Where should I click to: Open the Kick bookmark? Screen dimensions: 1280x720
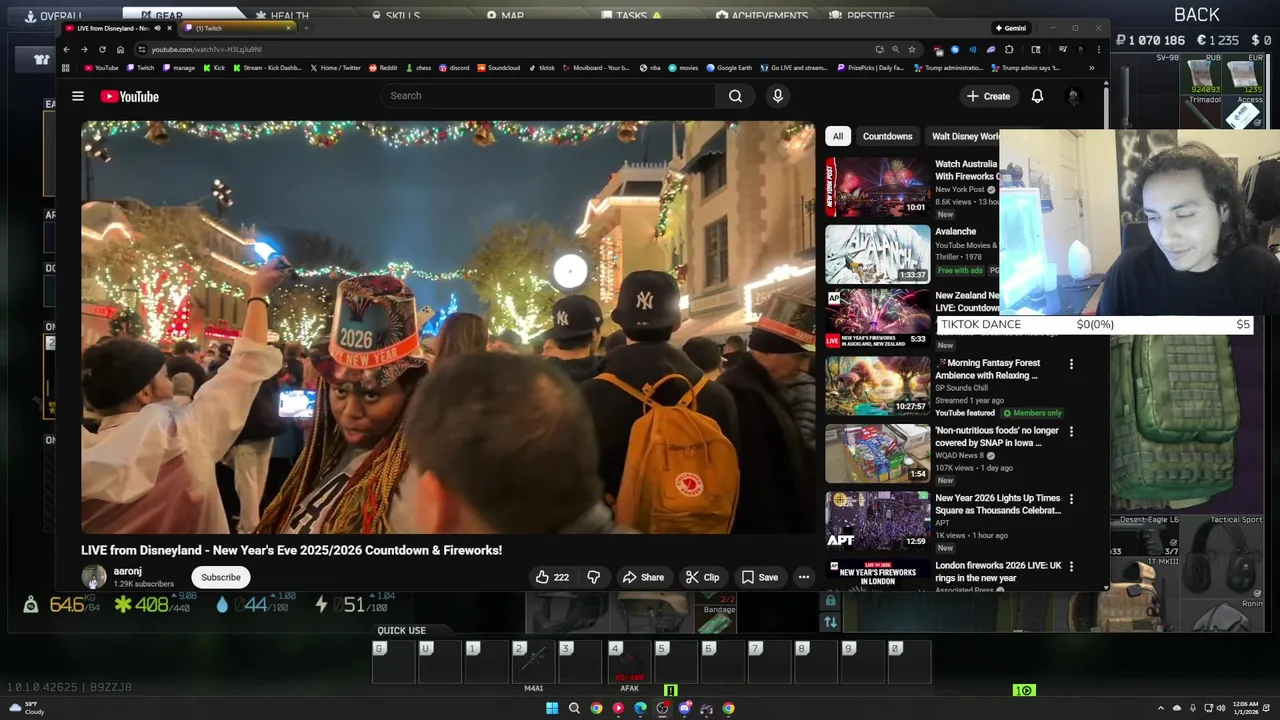point(215,68)
